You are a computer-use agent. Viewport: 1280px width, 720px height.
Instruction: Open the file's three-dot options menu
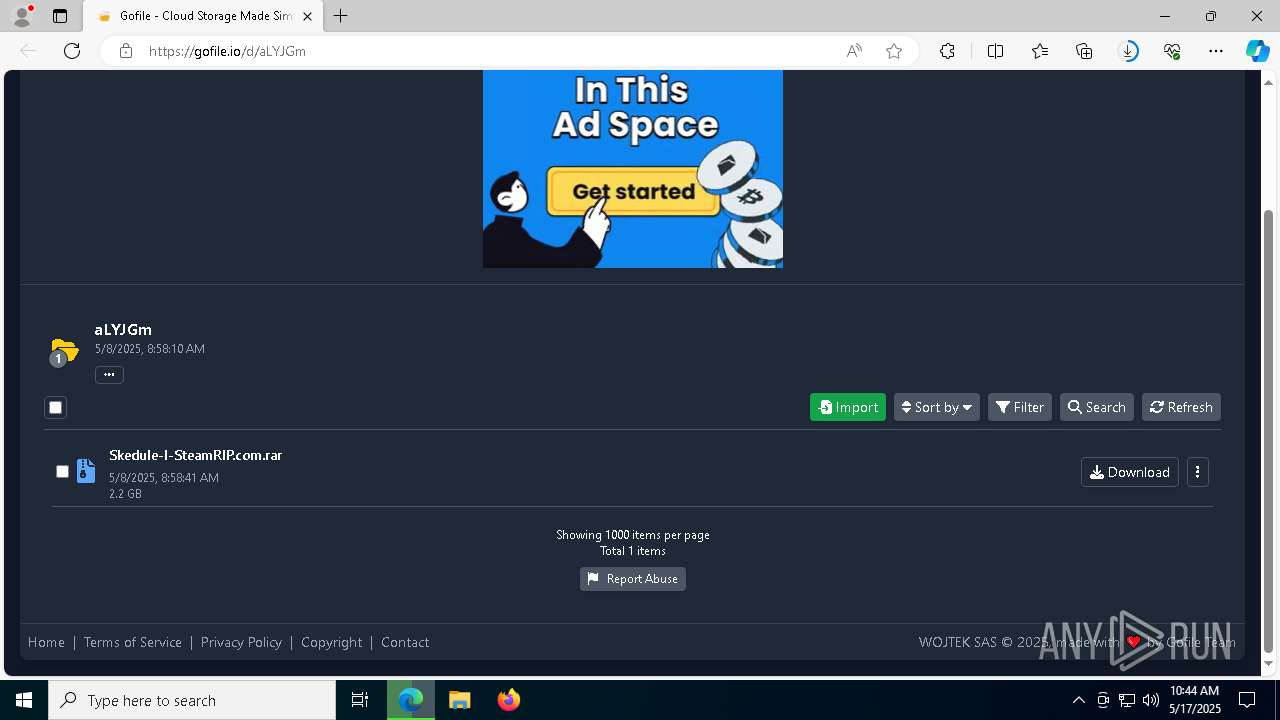1198,472
